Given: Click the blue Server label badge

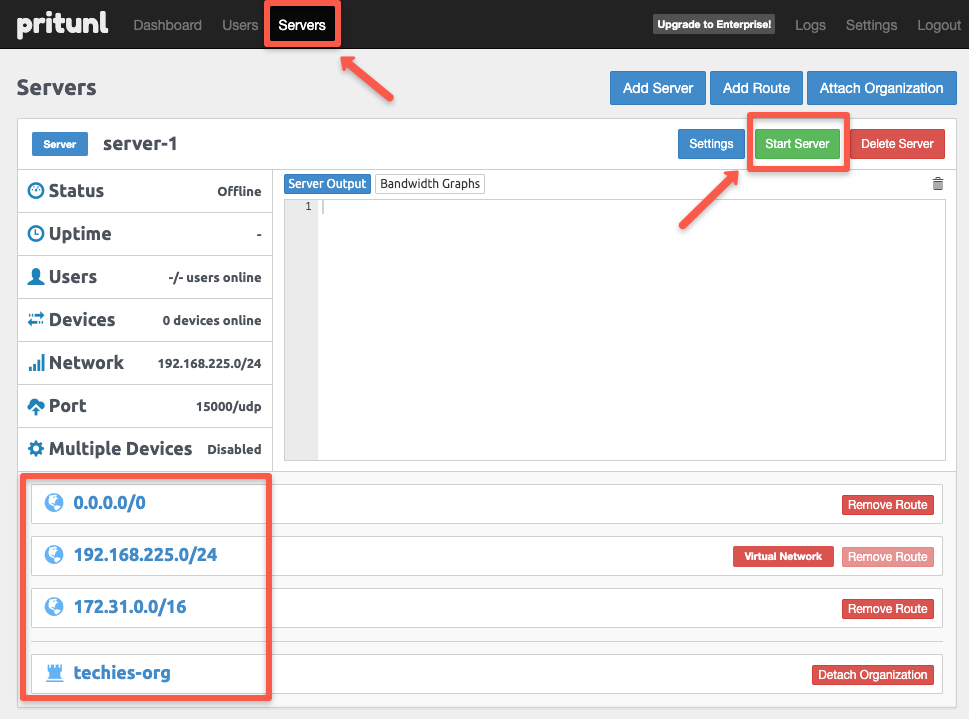Looking at the screenshot, I should pos(60,144).
